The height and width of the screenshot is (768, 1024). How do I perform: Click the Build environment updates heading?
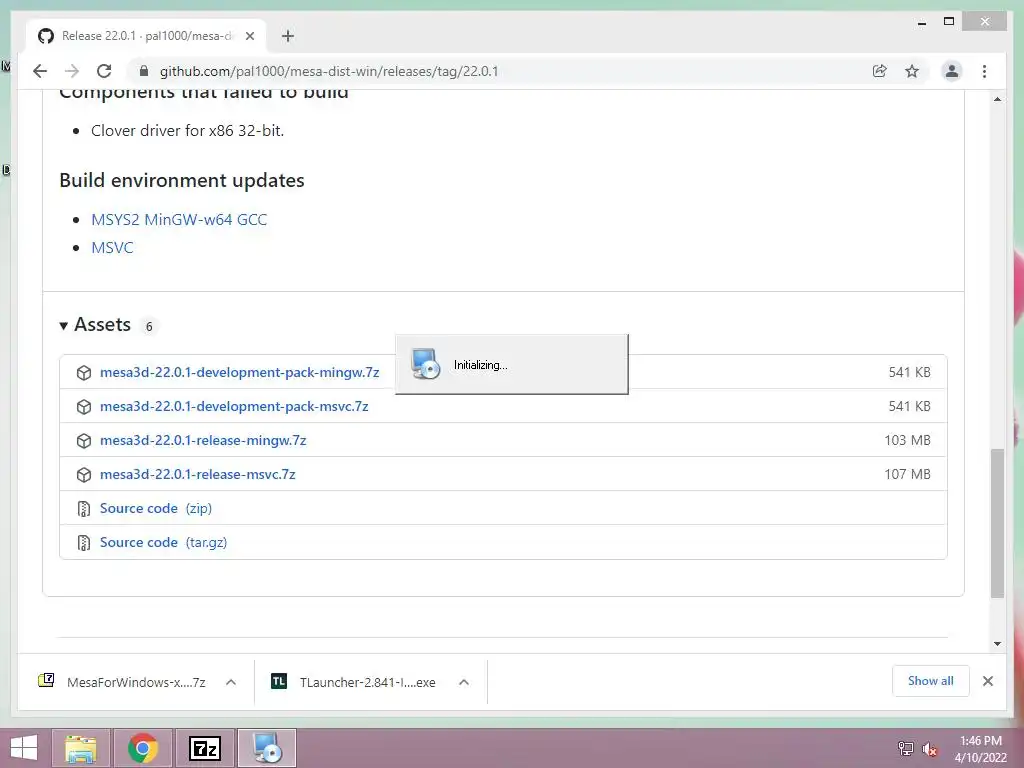182,180
